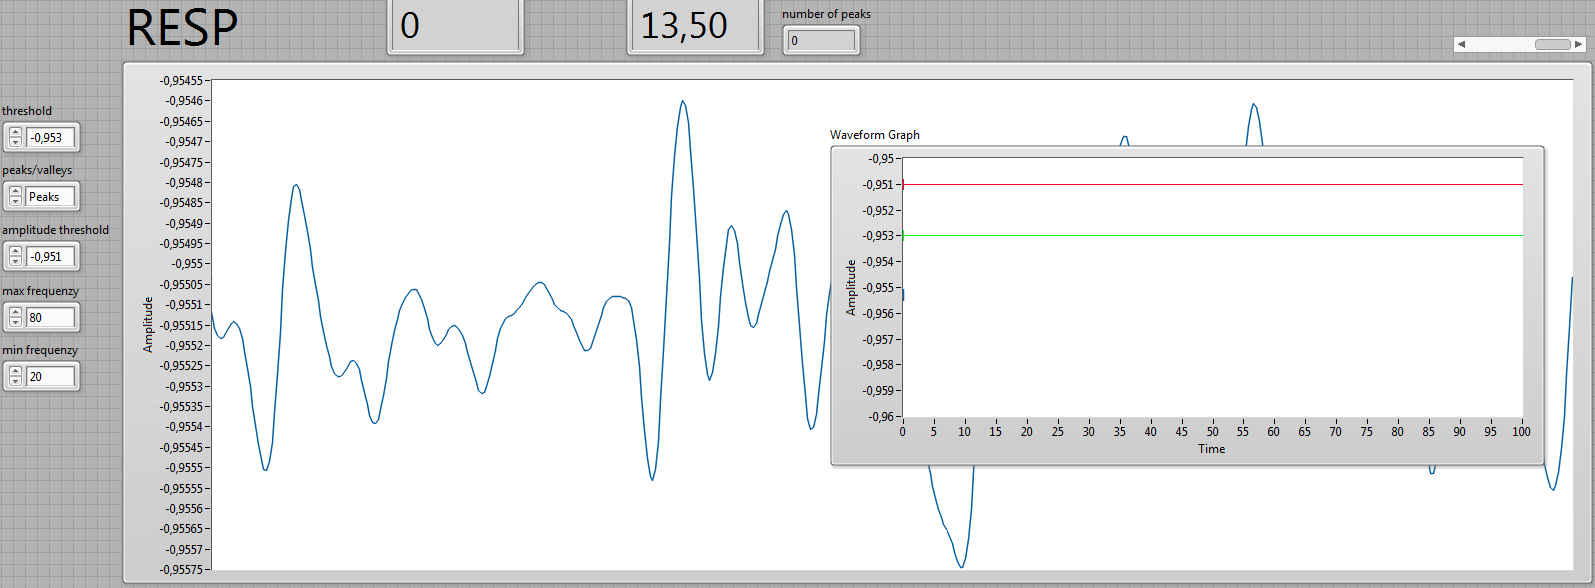Decrease amplitude threshold with down arrow
Screen dimensions: 1595x588
click(15, 261)
